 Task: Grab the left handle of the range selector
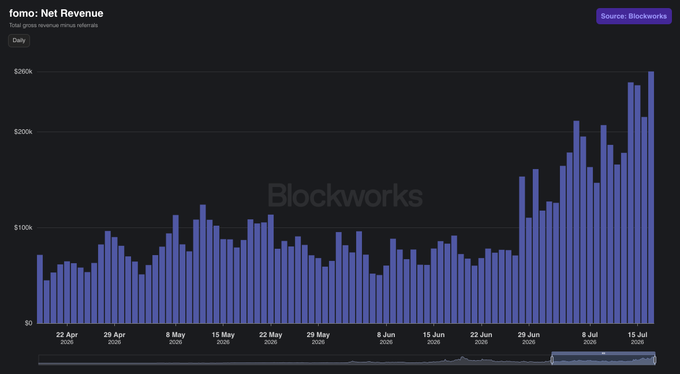tap(552, 360)
